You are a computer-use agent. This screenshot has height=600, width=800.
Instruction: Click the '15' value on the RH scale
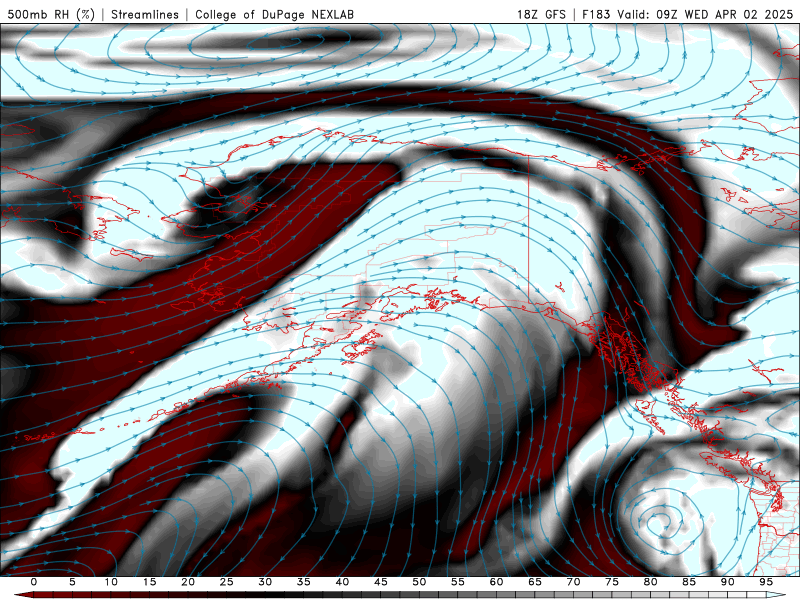(149, 582)
